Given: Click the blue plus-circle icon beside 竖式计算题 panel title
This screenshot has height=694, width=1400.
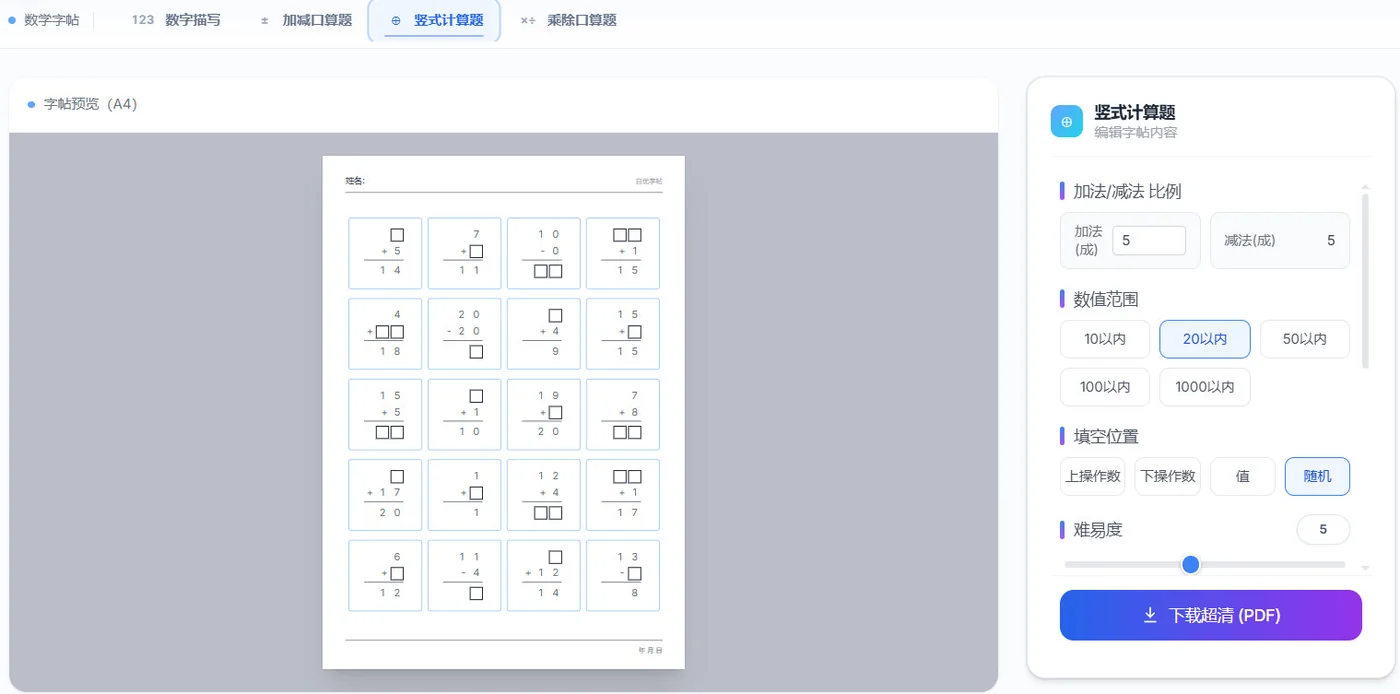Looking at the screenshot, I should pos(1067,121).
